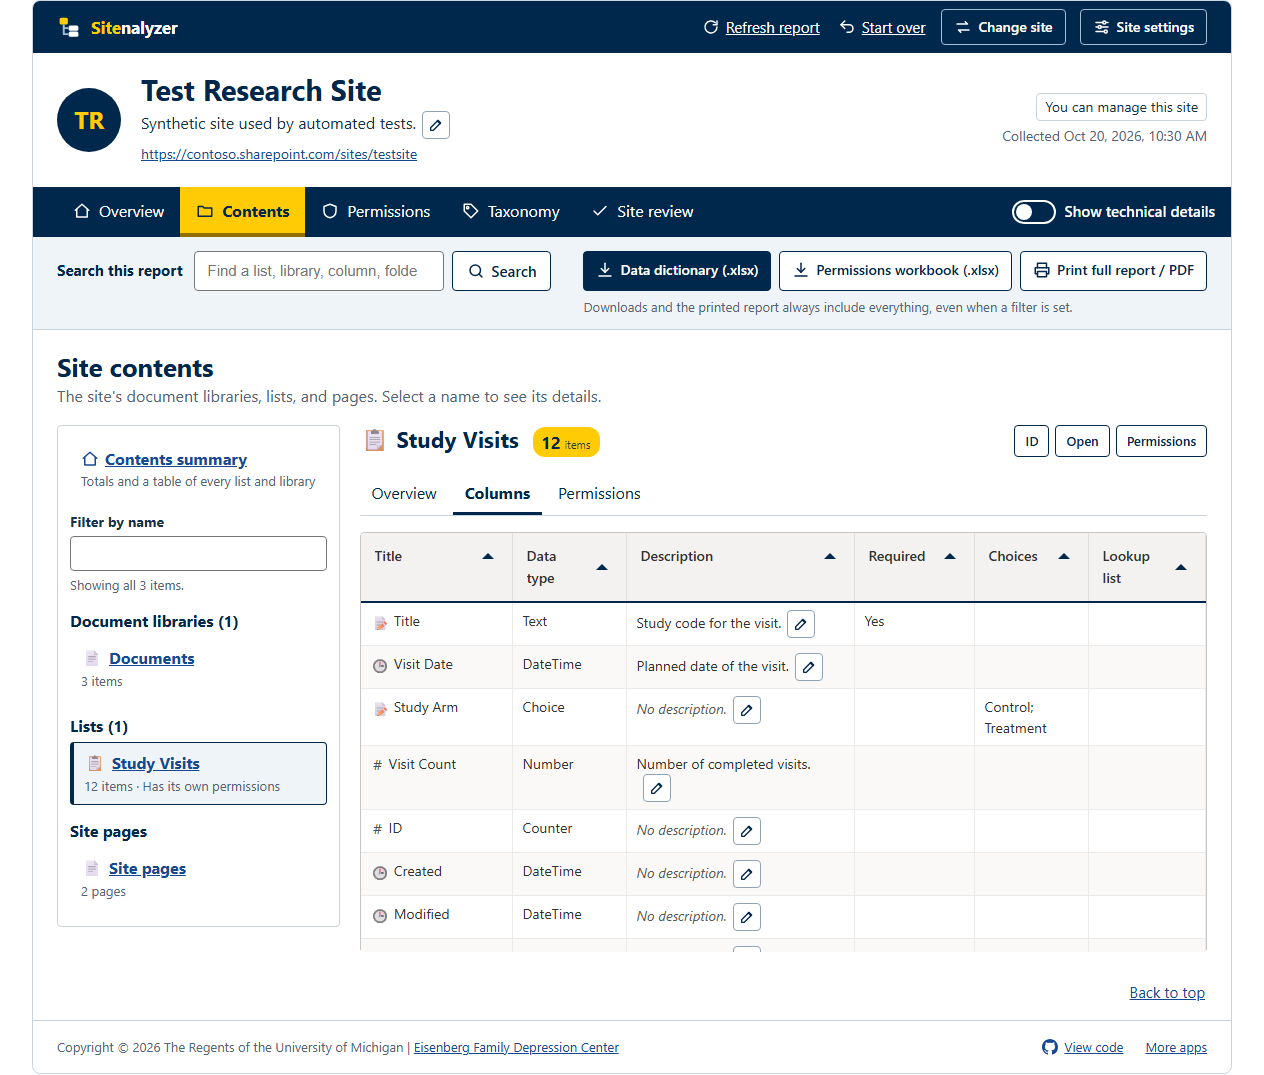Edit the ID column description

tap(747, 831)
